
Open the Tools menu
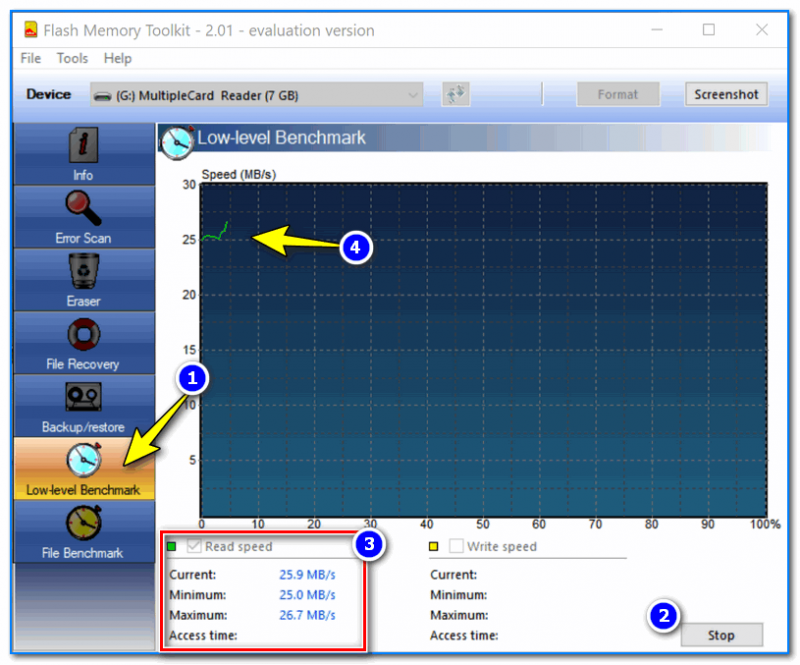[72, 58]
